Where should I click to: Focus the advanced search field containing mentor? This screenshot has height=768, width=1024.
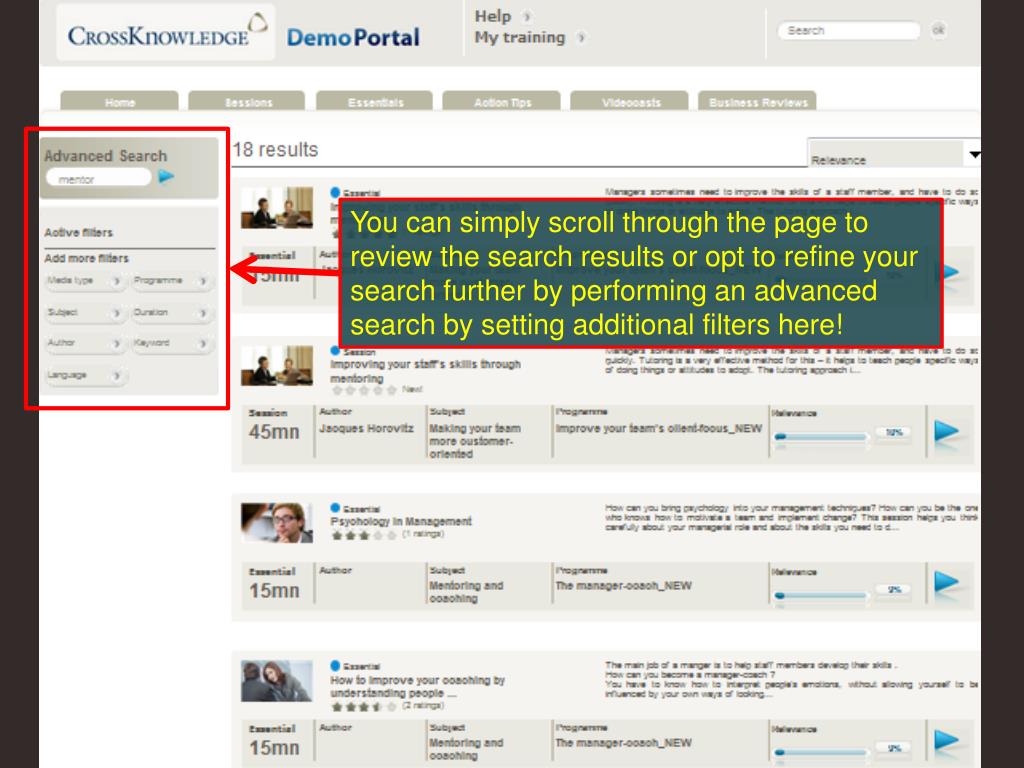coord(99,178)
